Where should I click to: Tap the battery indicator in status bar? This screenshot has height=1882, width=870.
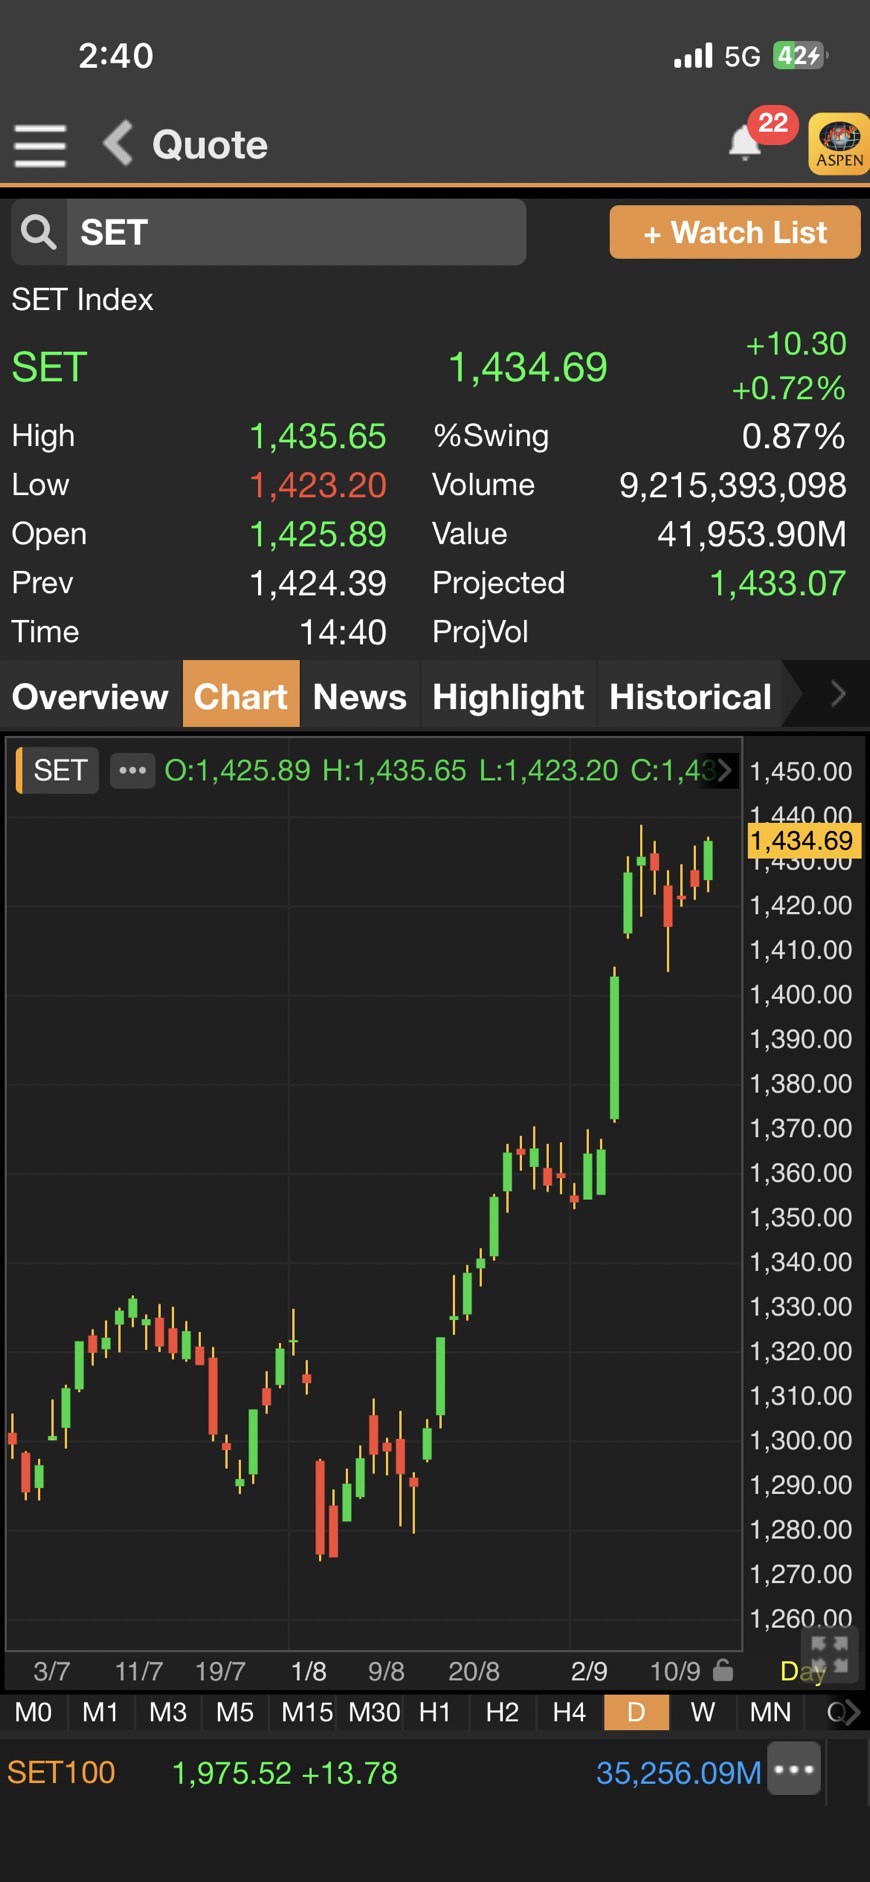pyautogui.click(x=800, y=55)
